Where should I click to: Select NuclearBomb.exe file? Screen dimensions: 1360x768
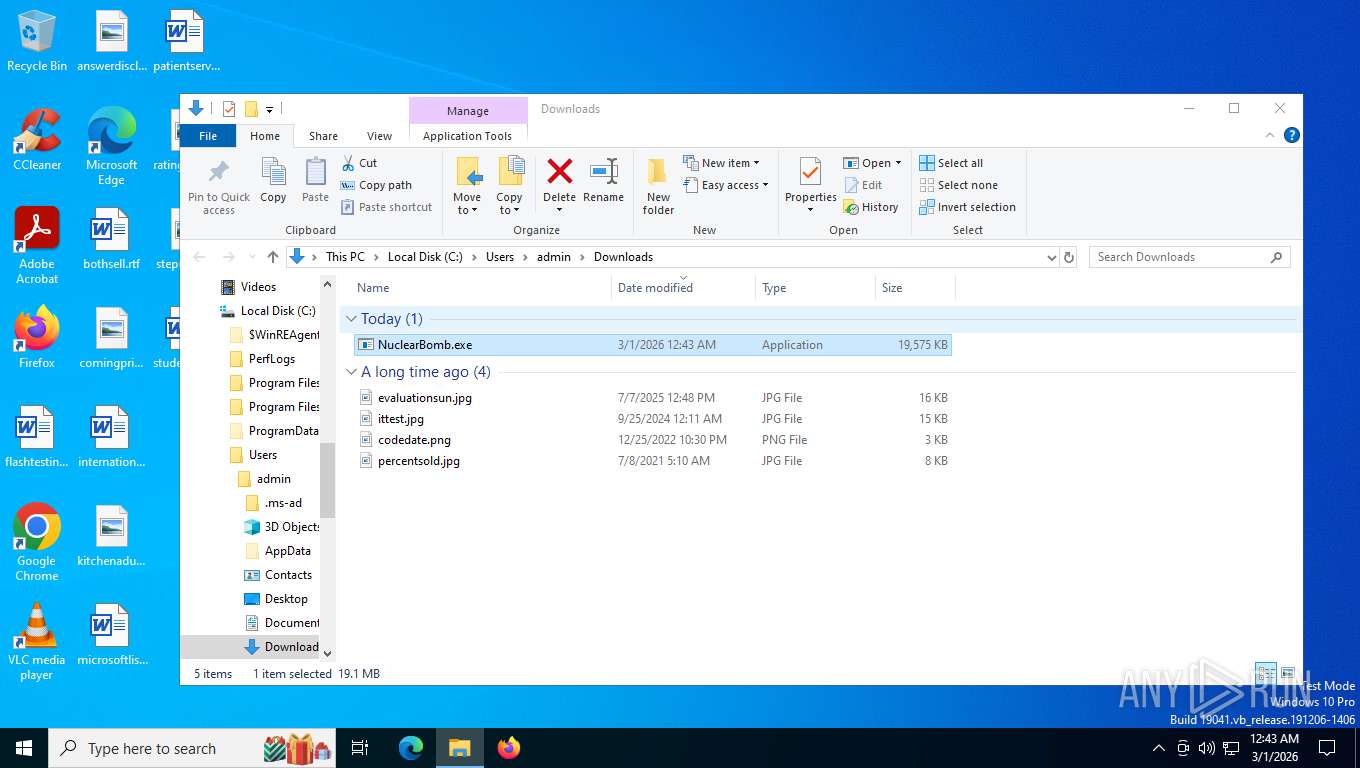[653, 345]
